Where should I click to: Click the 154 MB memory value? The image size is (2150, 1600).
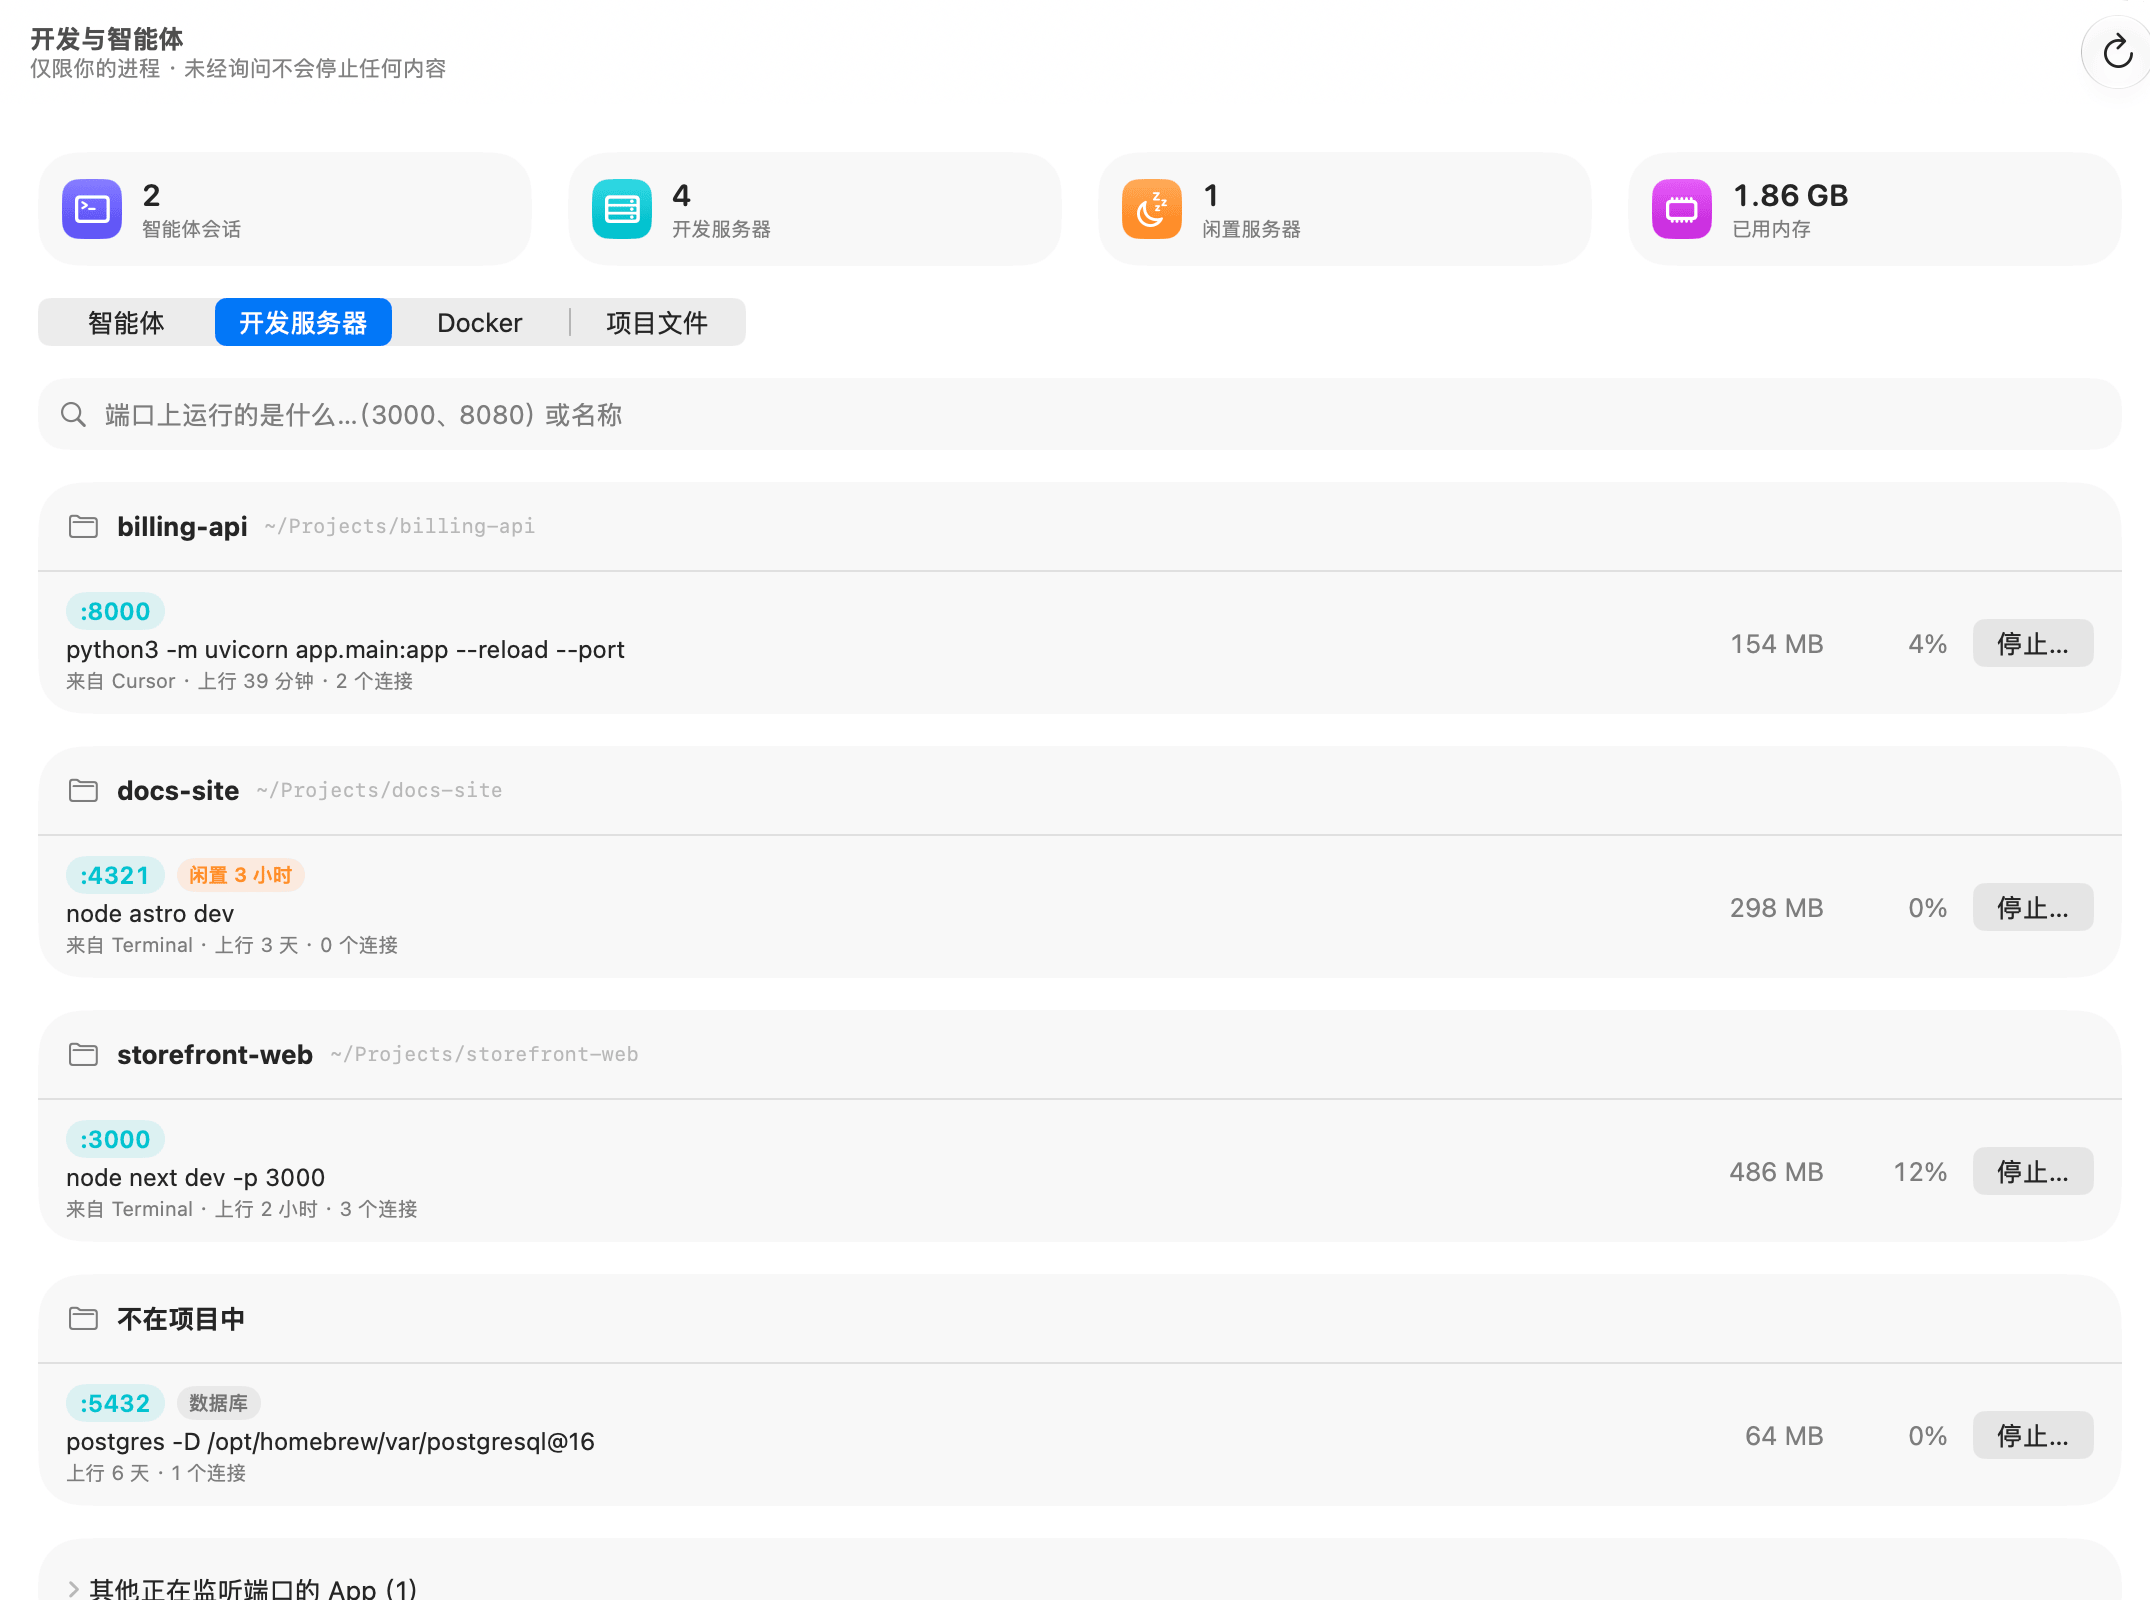[x=1777, y=643]
